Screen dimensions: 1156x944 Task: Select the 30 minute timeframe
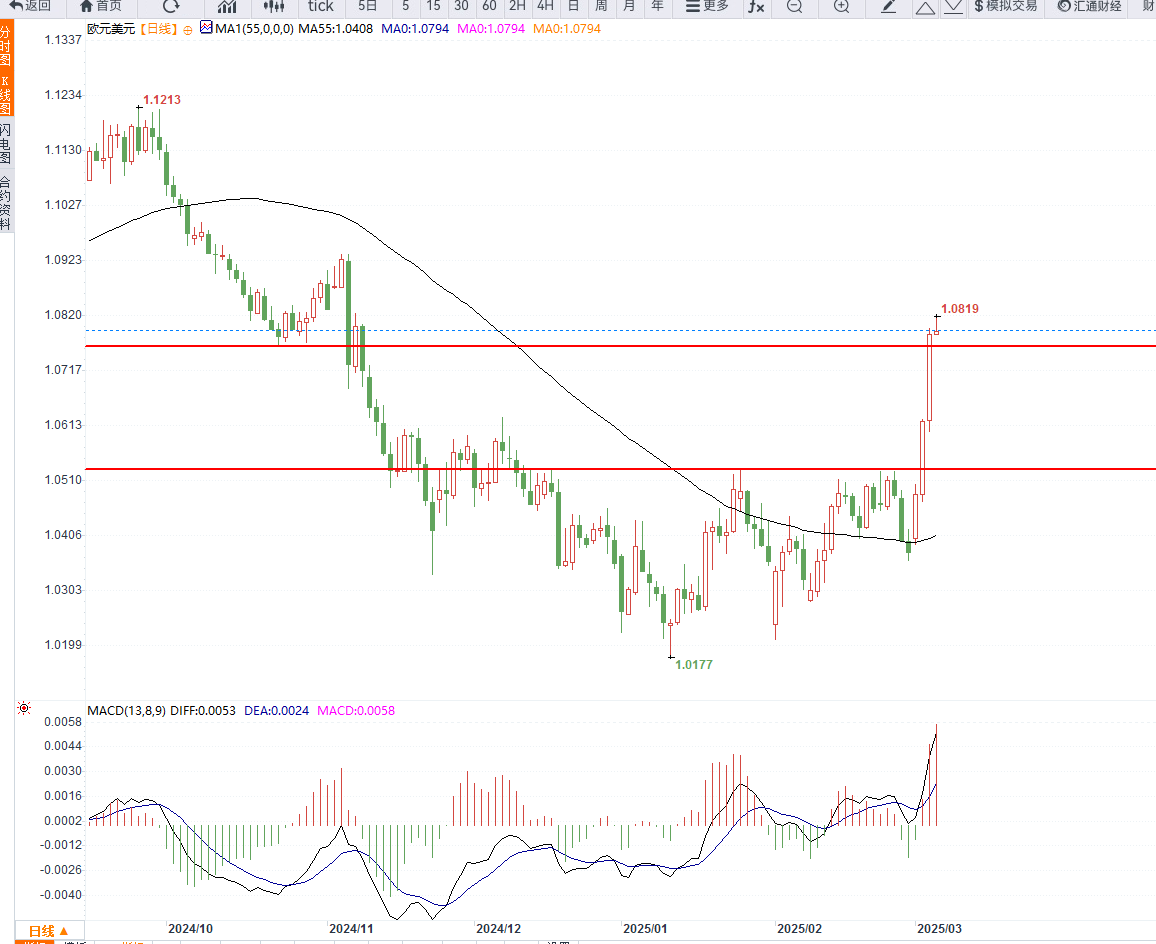462,7
